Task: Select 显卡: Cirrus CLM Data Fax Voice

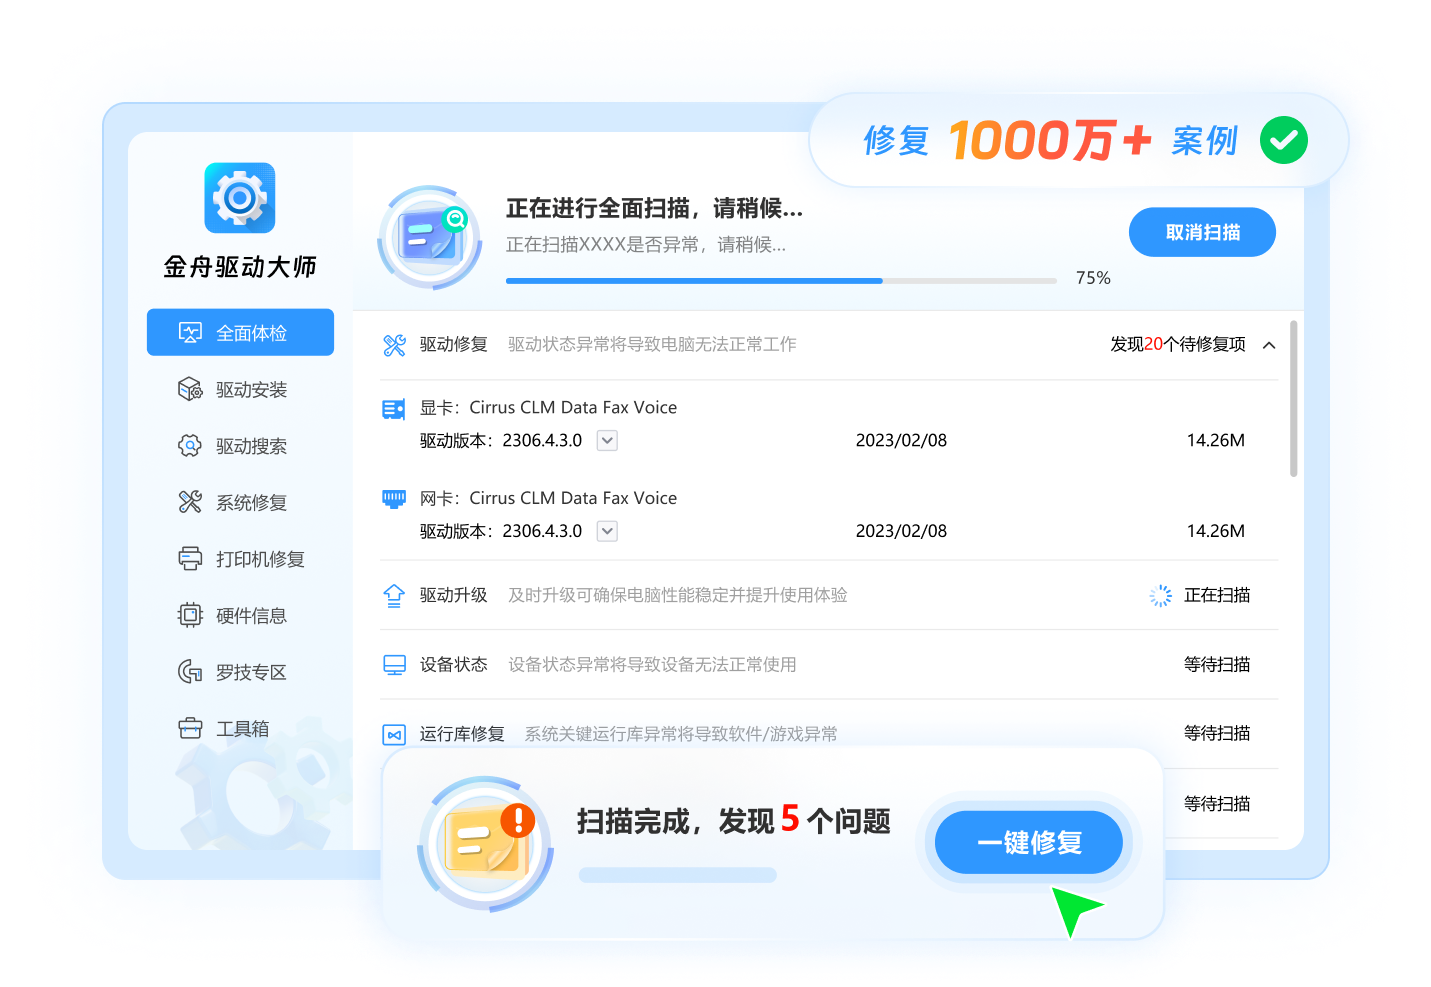Action: coord(548,407)
